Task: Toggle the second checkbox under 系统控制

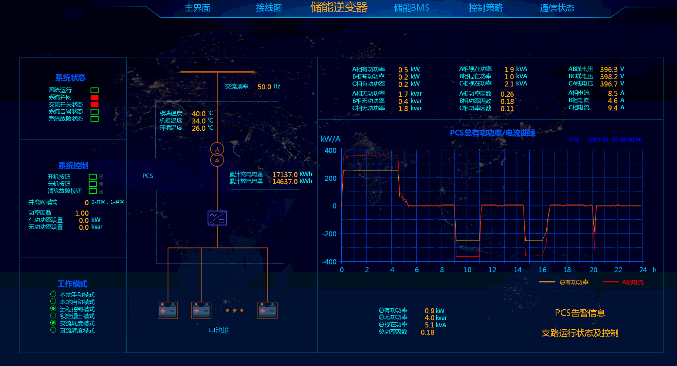Action: 93,183
